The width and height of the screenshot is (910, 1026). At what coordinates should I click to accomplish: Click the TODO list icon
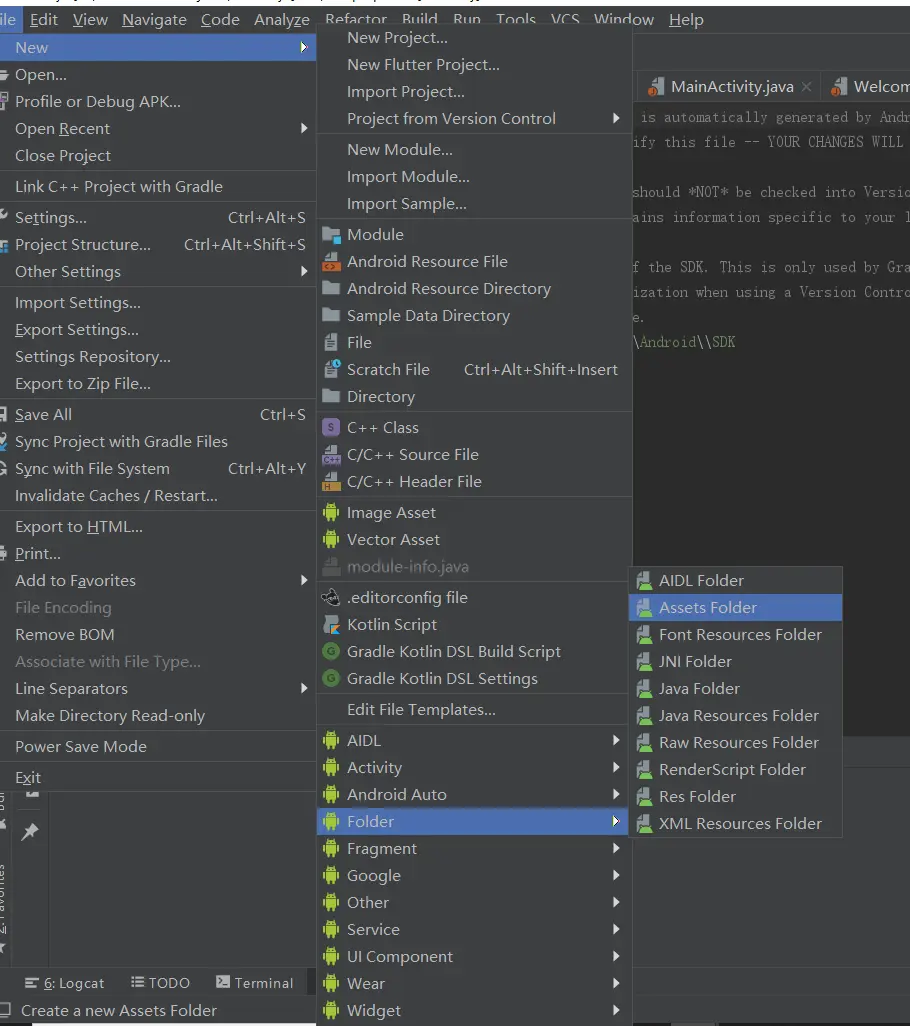coord(137,982)
